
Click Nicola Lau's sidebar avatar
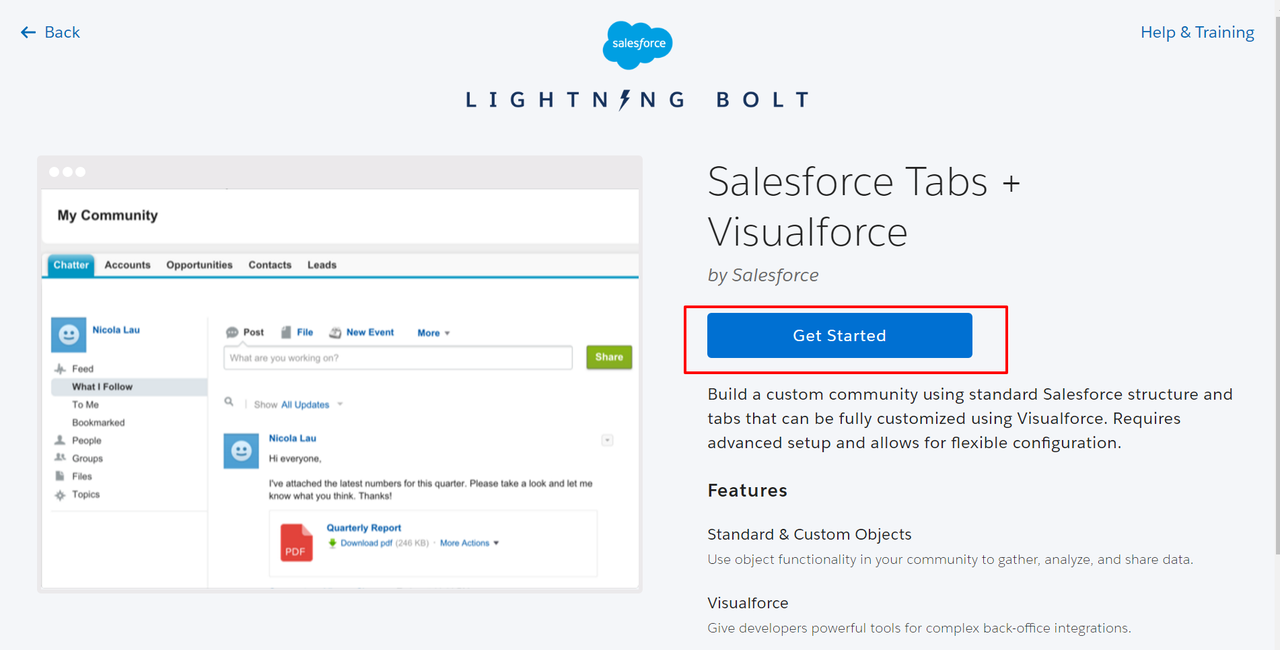69,335
